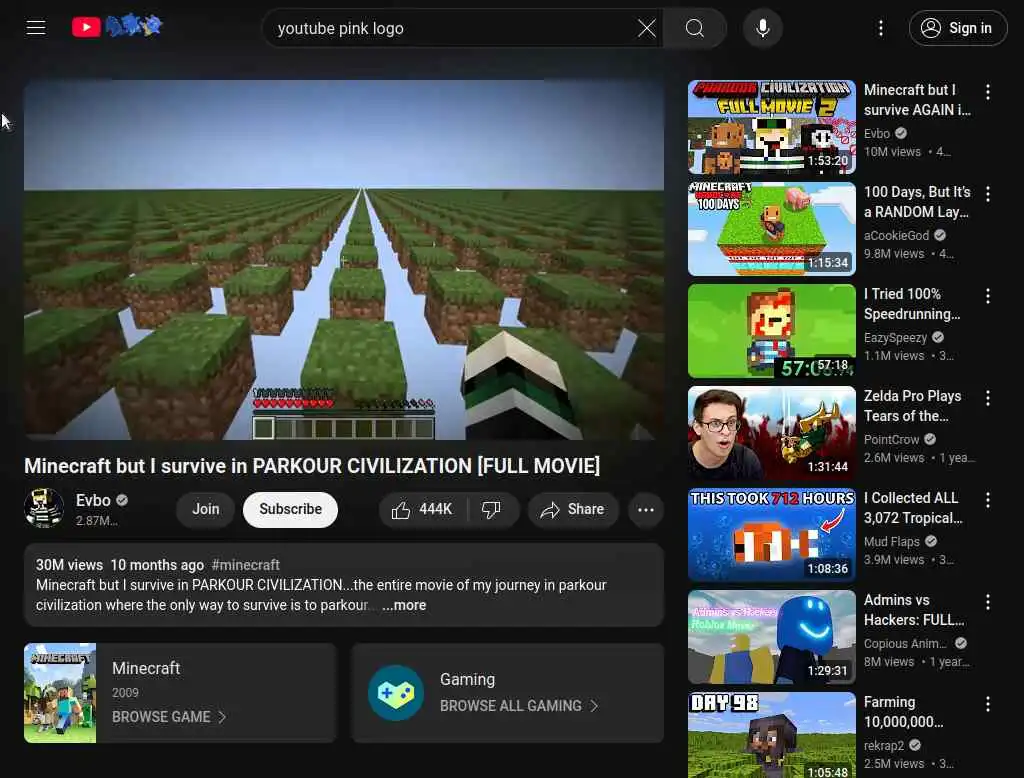Expand description with ...more

coord(404,606)
